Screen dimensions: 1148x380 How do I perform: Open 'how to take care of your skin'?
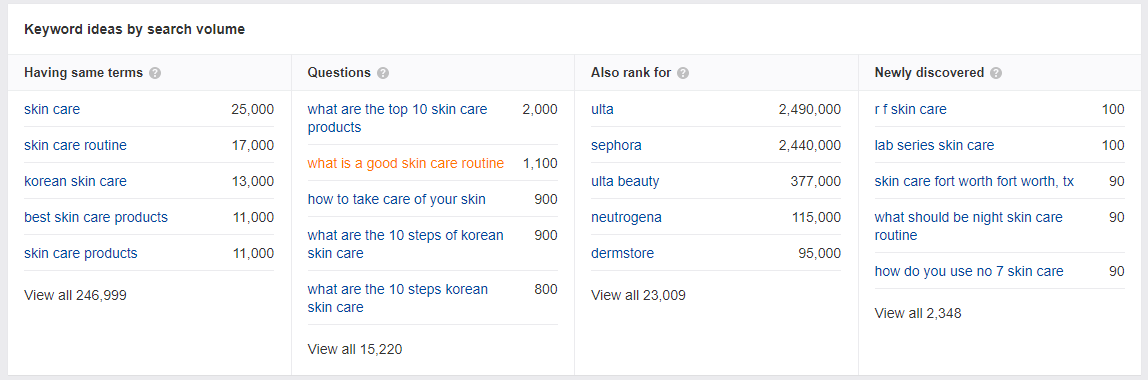coord(396,199)
